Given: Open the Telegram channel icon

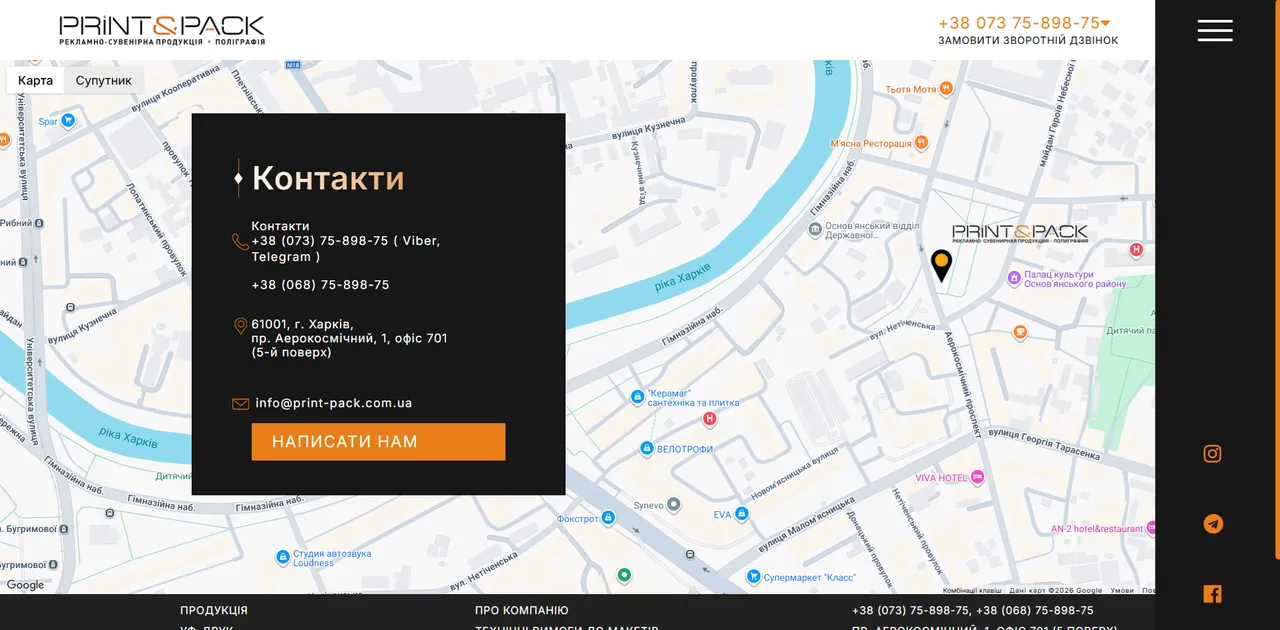Looking at the screenshot, I should coord(1213,524).
